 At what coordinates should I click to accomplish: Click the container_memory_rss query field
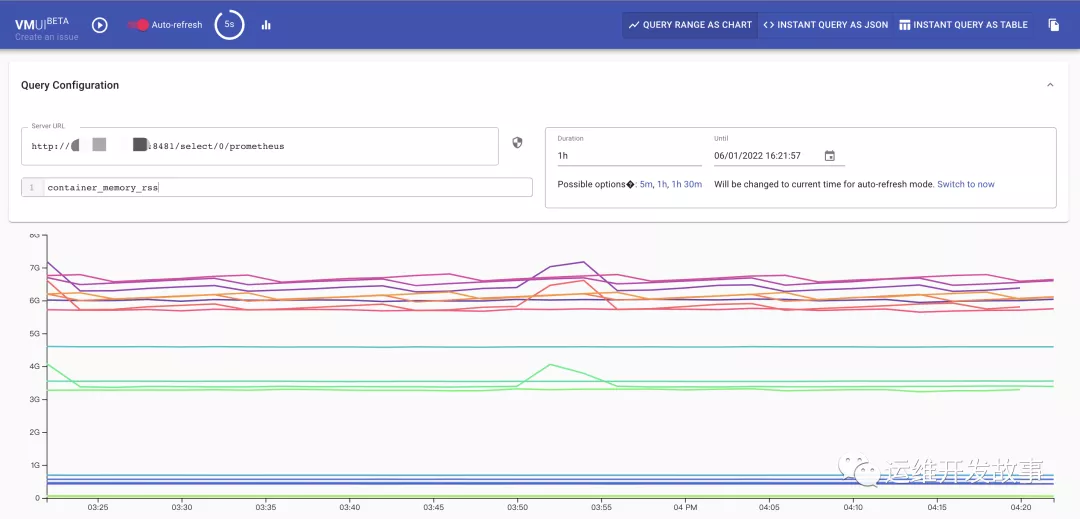(288, 188)
